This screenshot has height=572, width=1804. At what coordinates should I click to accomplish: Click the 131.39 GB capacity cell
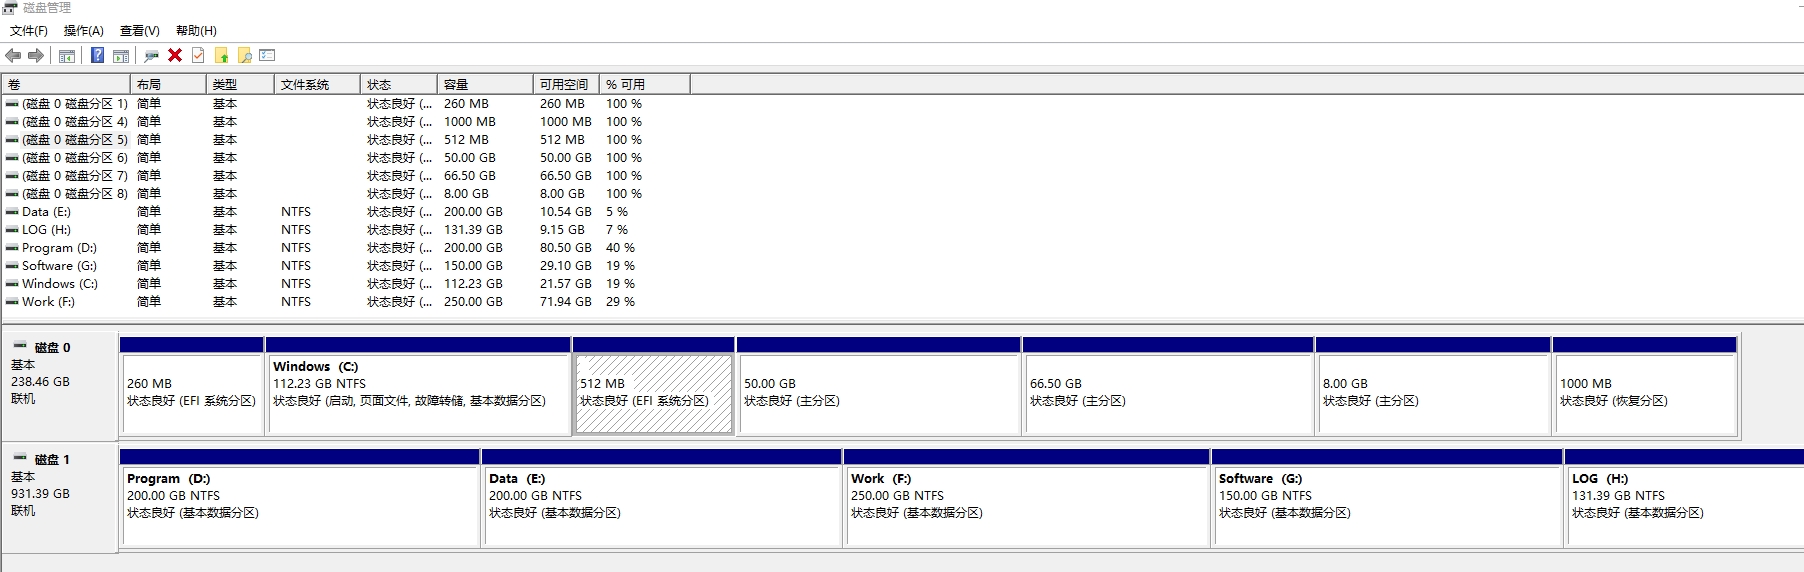(473, 230)
